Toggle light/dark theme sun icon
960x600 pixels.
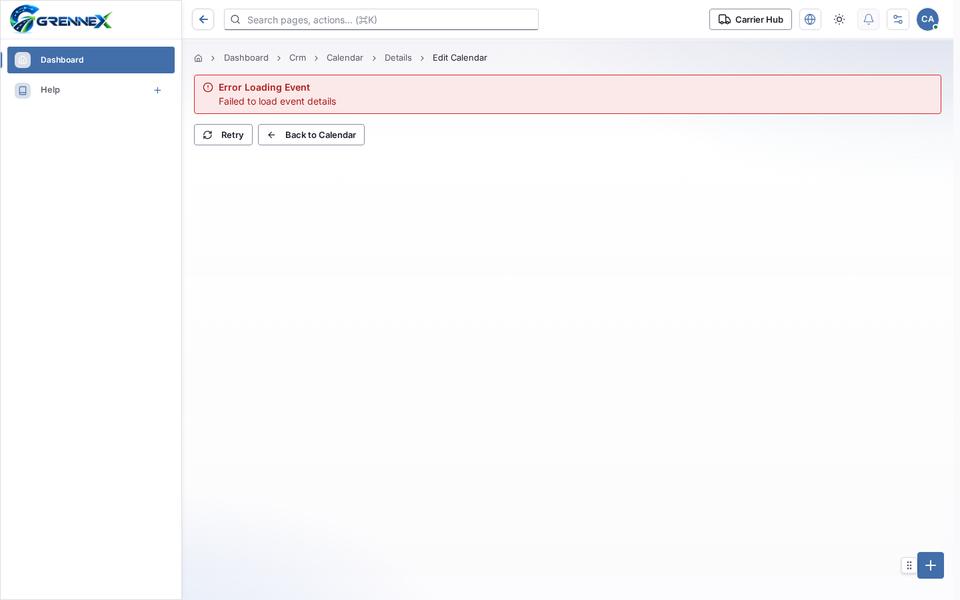coord(839,20)
